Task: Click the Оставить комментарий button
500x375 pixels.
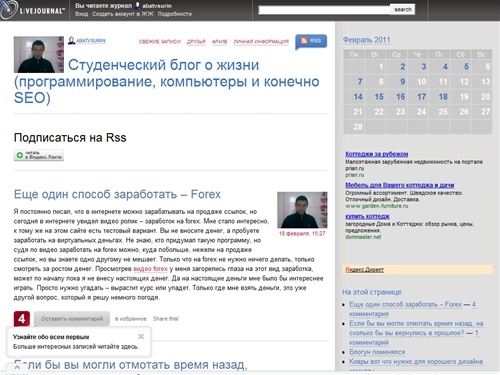Action: [x=72, y=319]
